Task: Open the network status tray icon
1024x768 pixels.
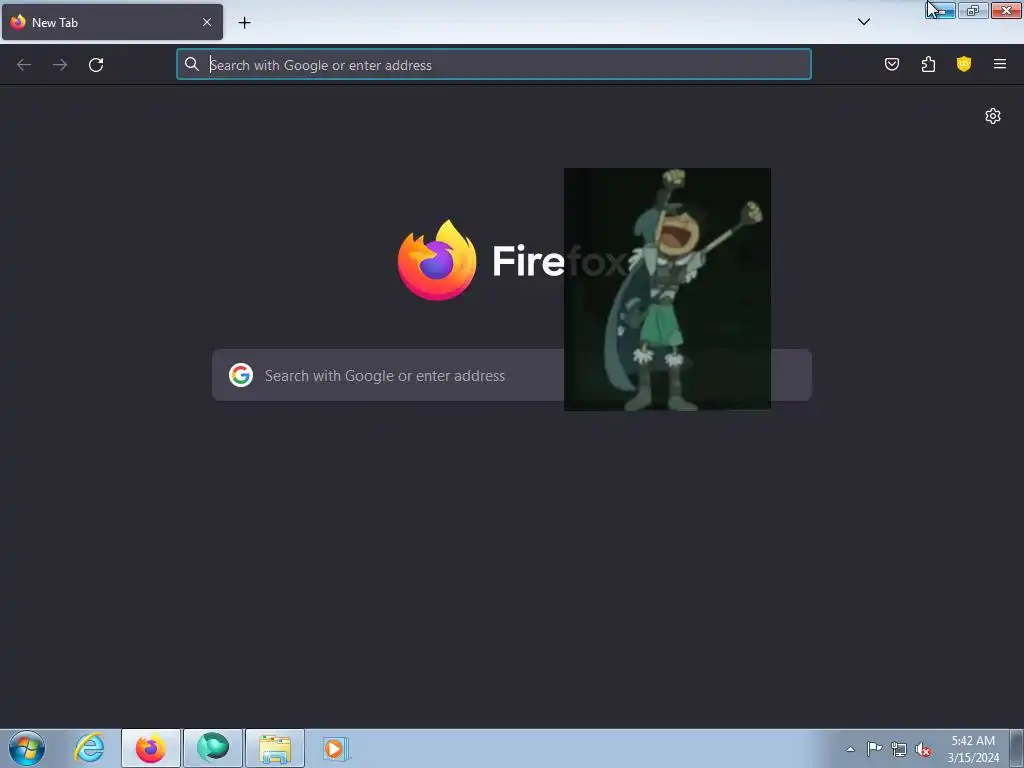Action: 899,749
